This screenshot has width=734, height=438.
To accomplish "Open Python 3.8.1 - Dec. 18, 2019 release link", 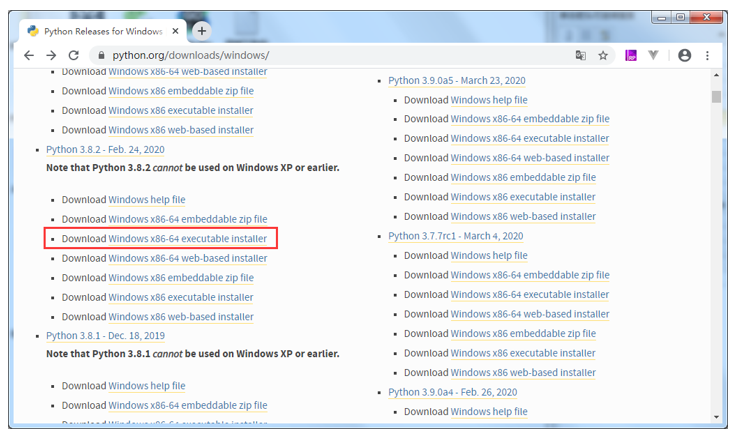I will (x=105, y=336).
